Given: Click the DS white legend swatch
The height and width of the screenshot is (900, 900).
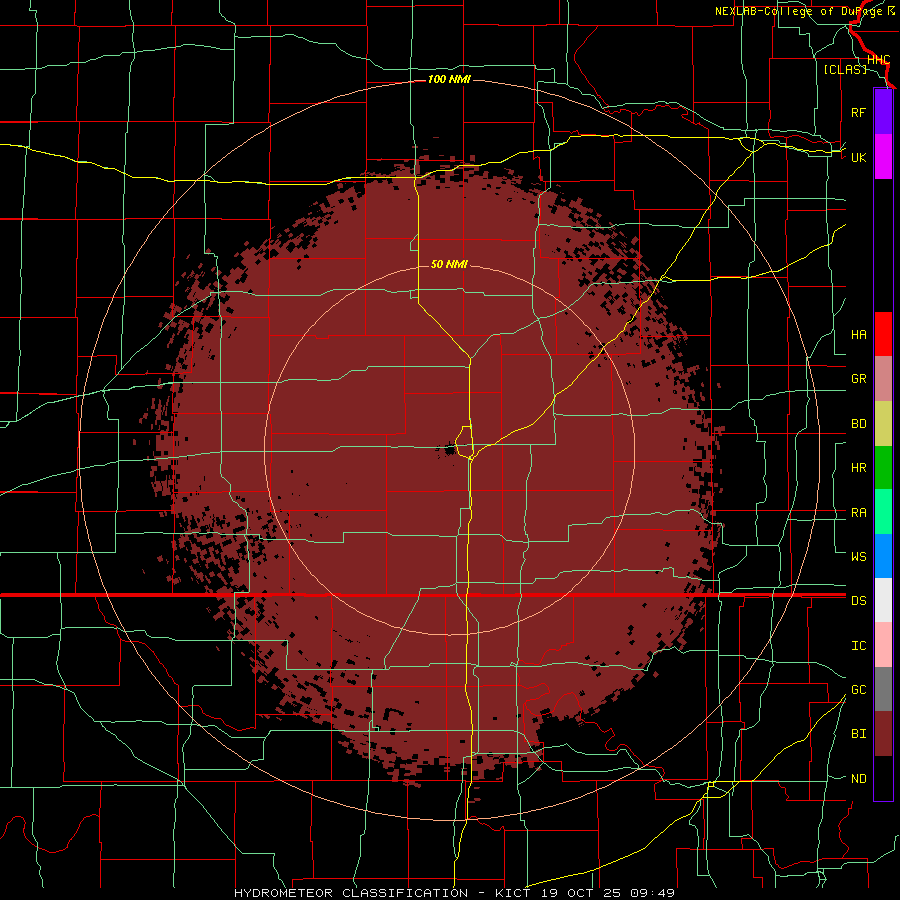Looking at the screenshot, I should (x=883, y=600).
